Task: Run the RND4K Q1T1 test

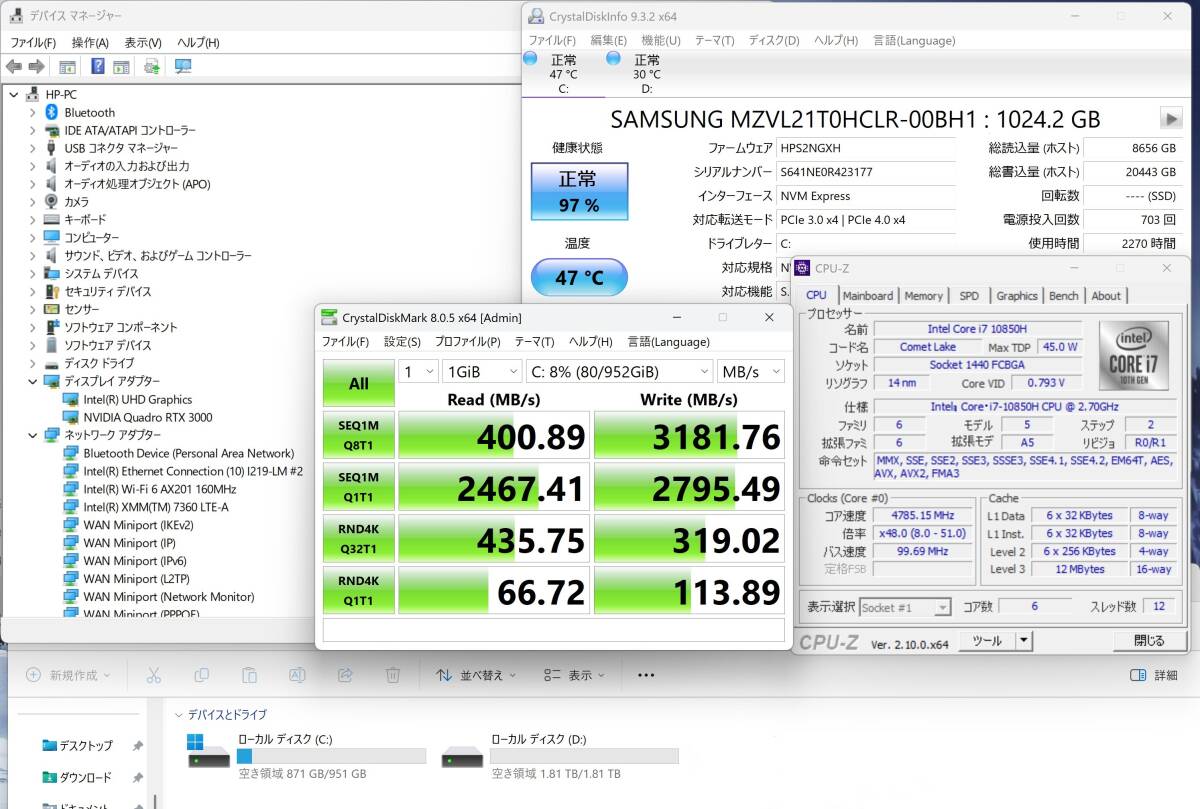Action: click(358, 591)
